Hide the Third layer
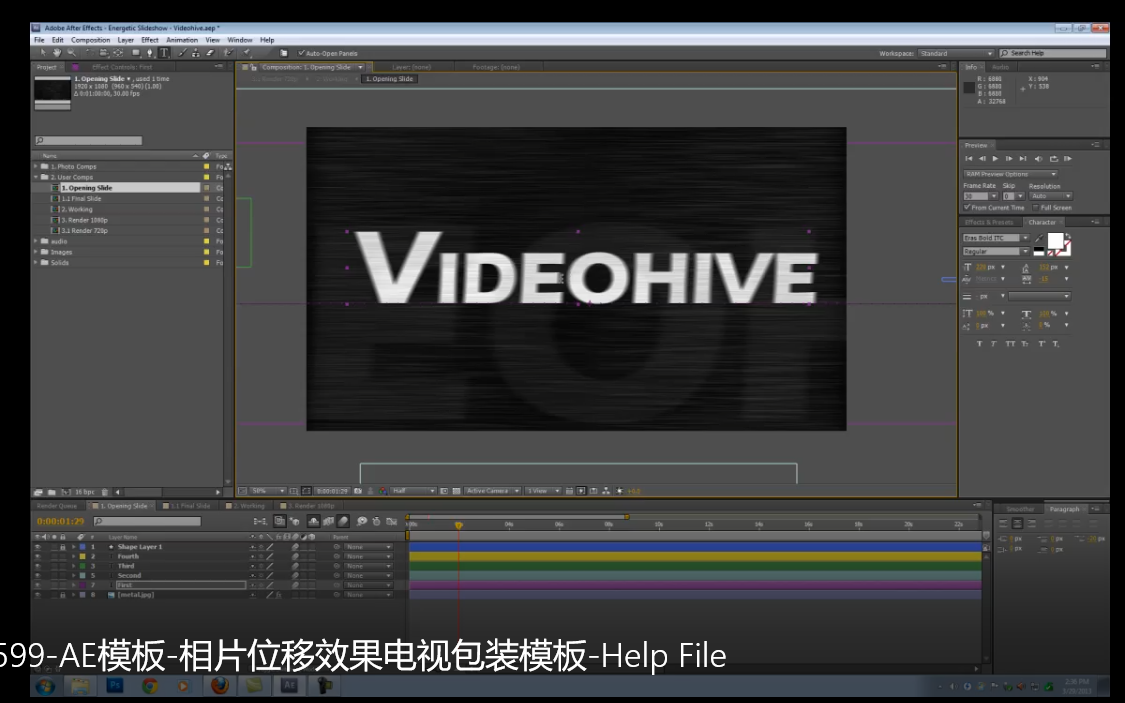 (37, 566)
